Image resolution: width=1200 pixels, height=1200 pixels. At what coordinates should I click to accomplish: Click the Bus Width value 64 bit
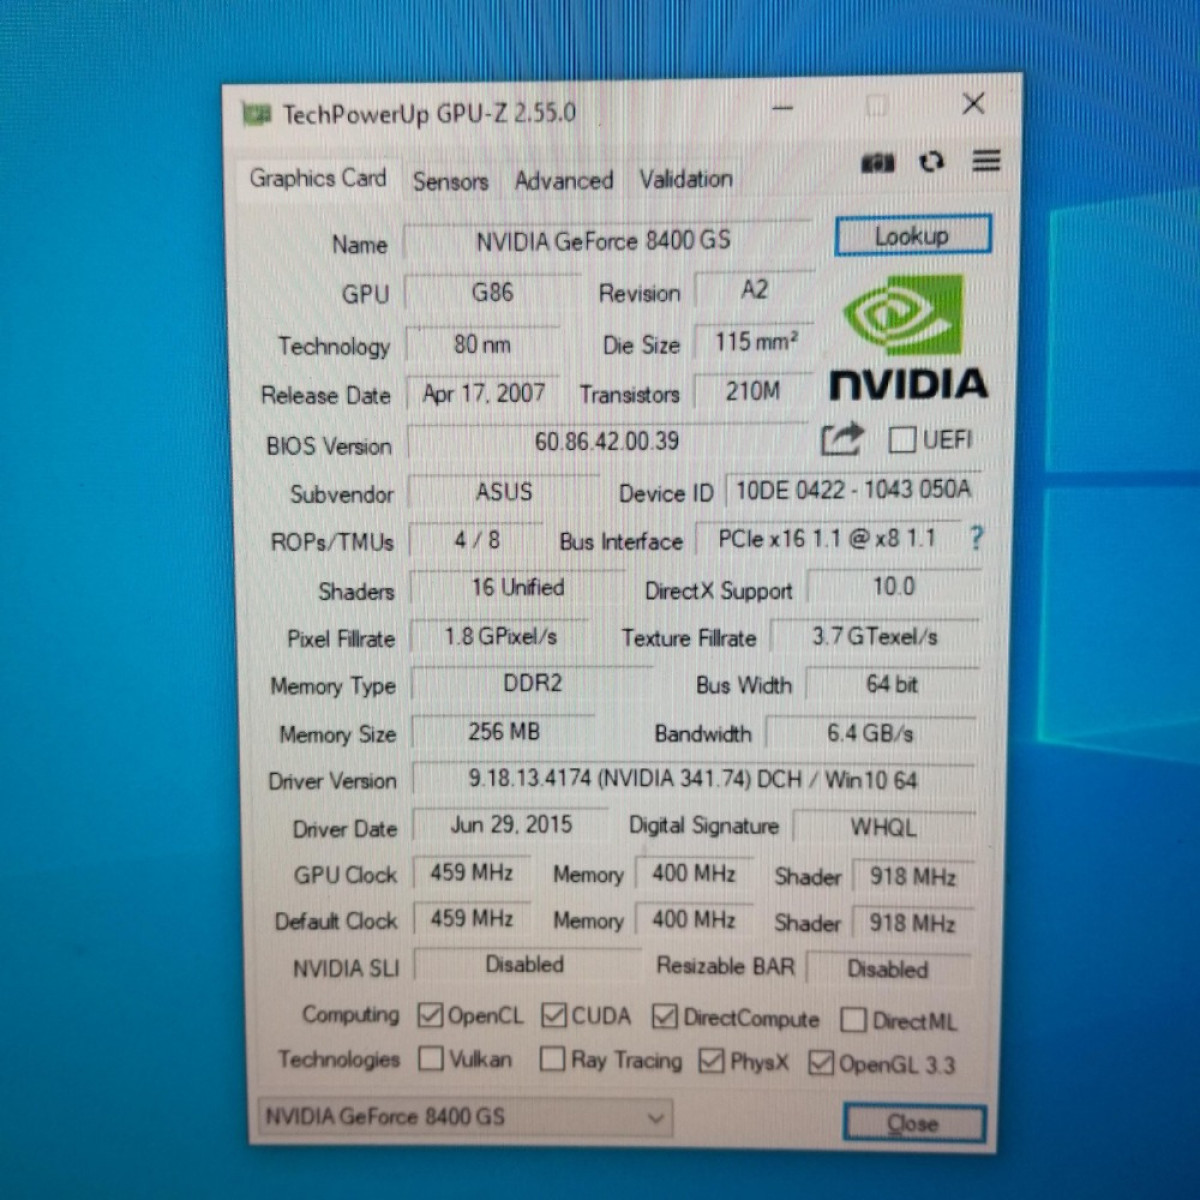coord(892,685)
